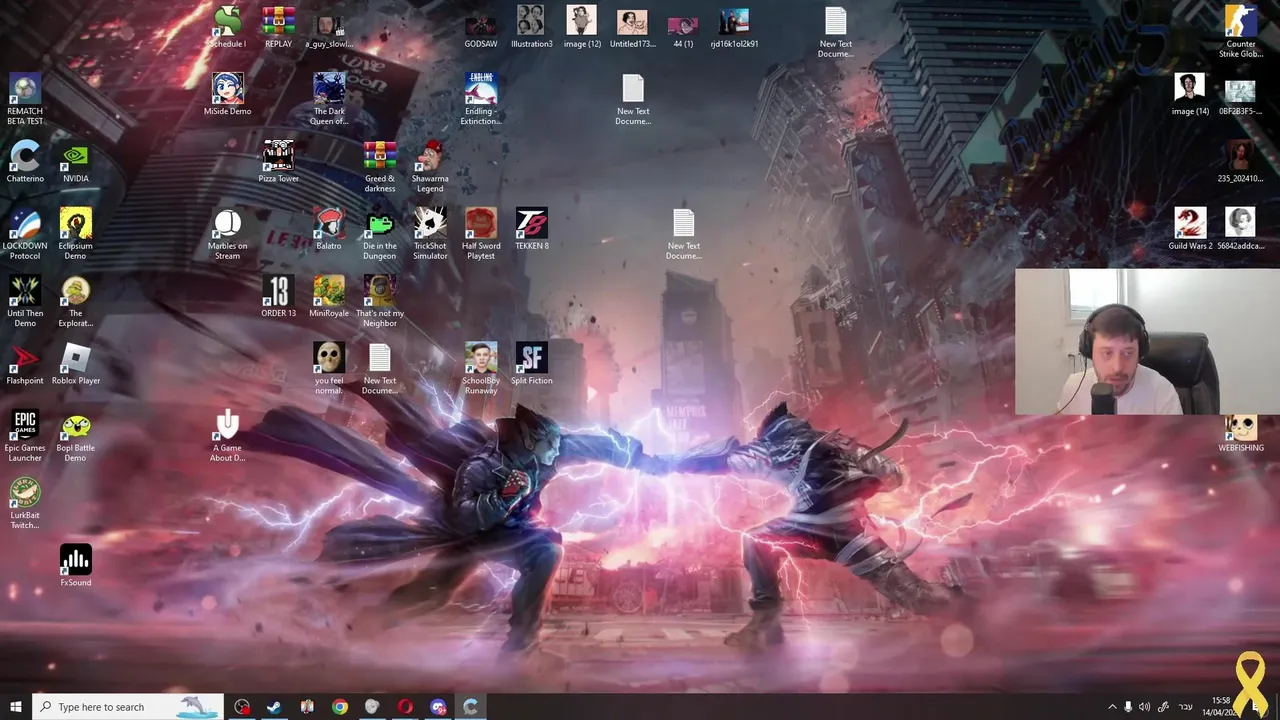Select the Marbles on Stream icon

[x=227, y=233]
